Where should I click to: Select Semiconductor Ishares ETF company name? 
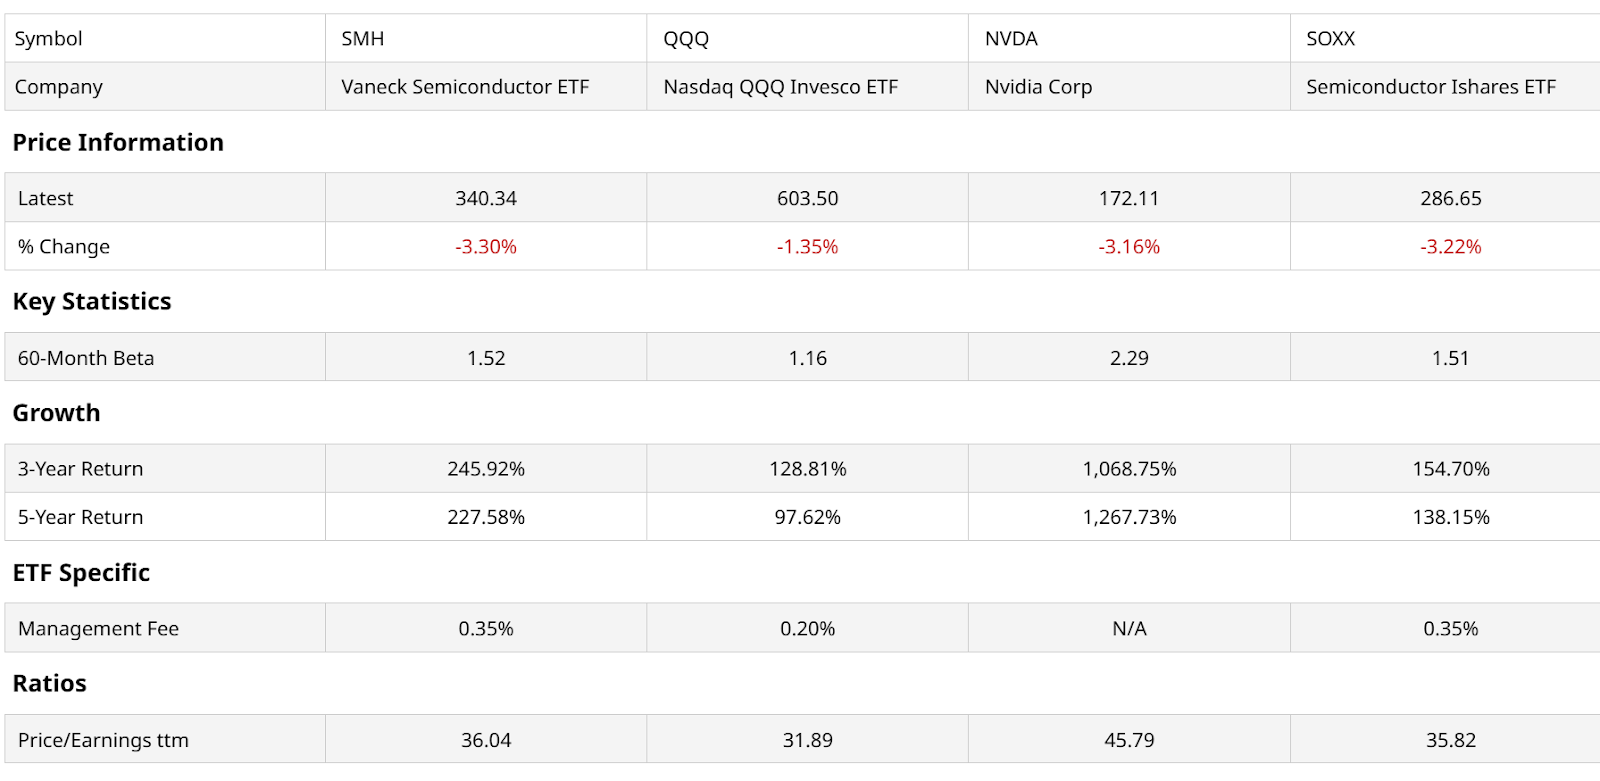point(1430,87)
